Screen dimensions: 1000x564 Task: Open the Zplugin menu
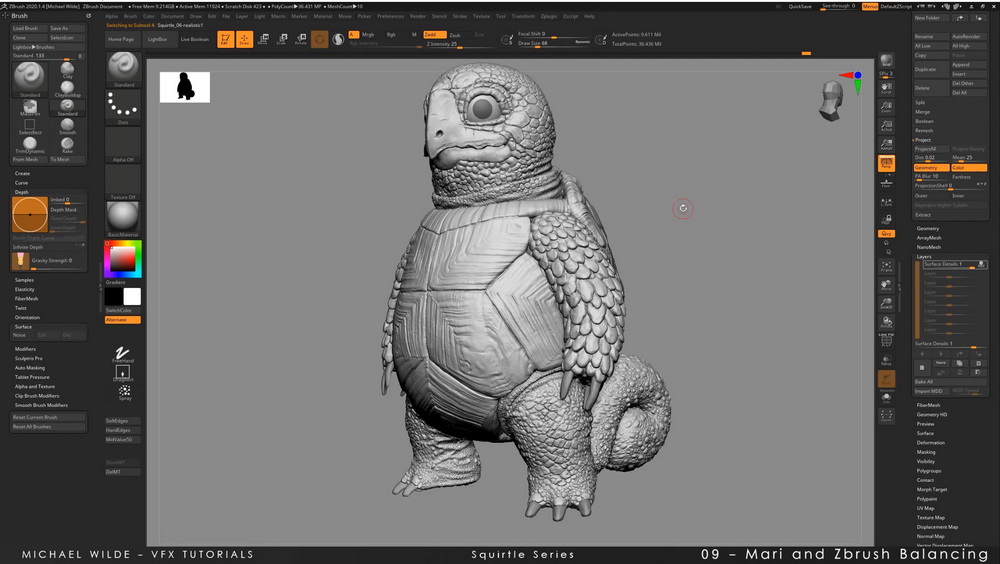click(548, 16)
